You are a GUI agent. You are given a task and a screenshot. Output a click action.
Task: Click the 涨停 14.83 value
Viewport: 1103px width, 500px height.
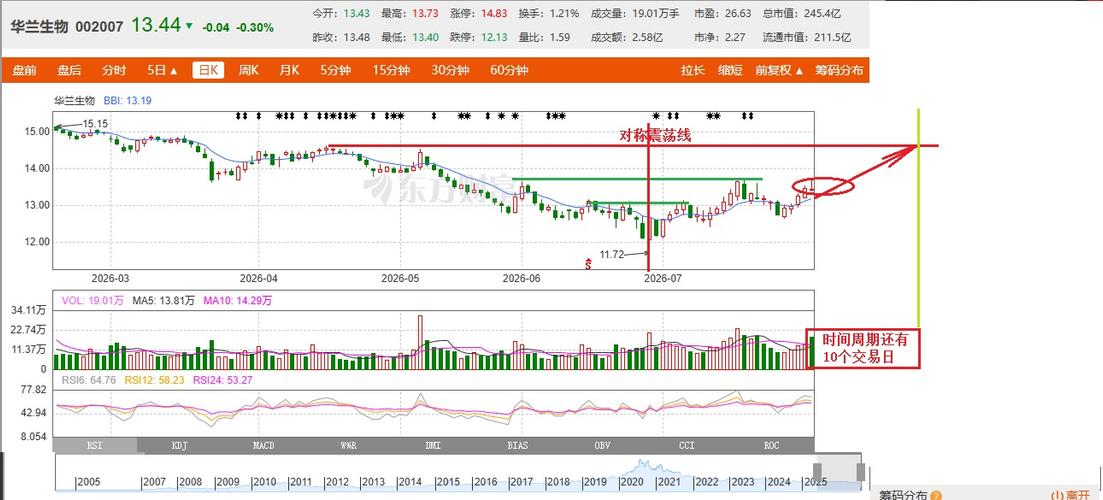point(495,13)
